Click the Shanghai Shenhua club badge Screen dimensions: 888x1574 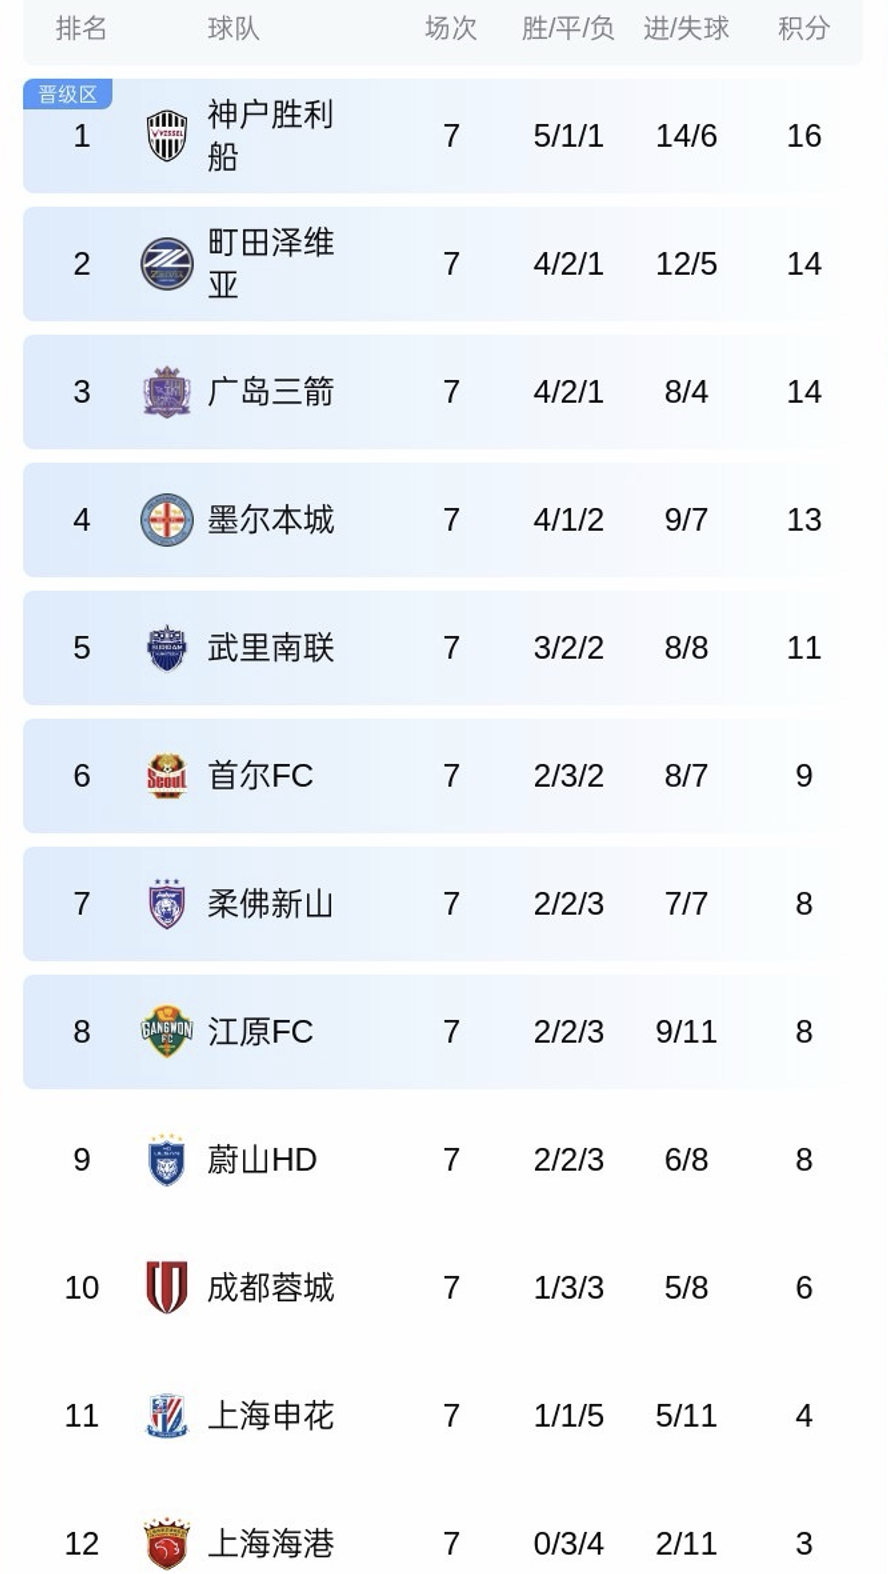[x=167, y=1416]
